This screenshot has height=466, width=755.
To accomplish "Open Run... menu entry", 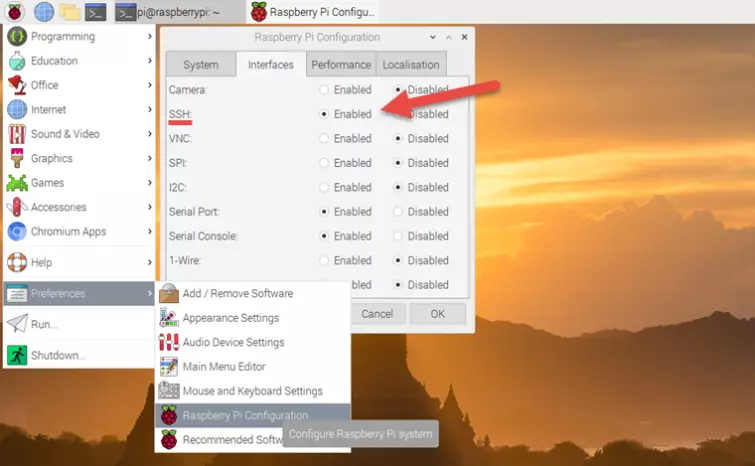I will (x=79, y=324).
